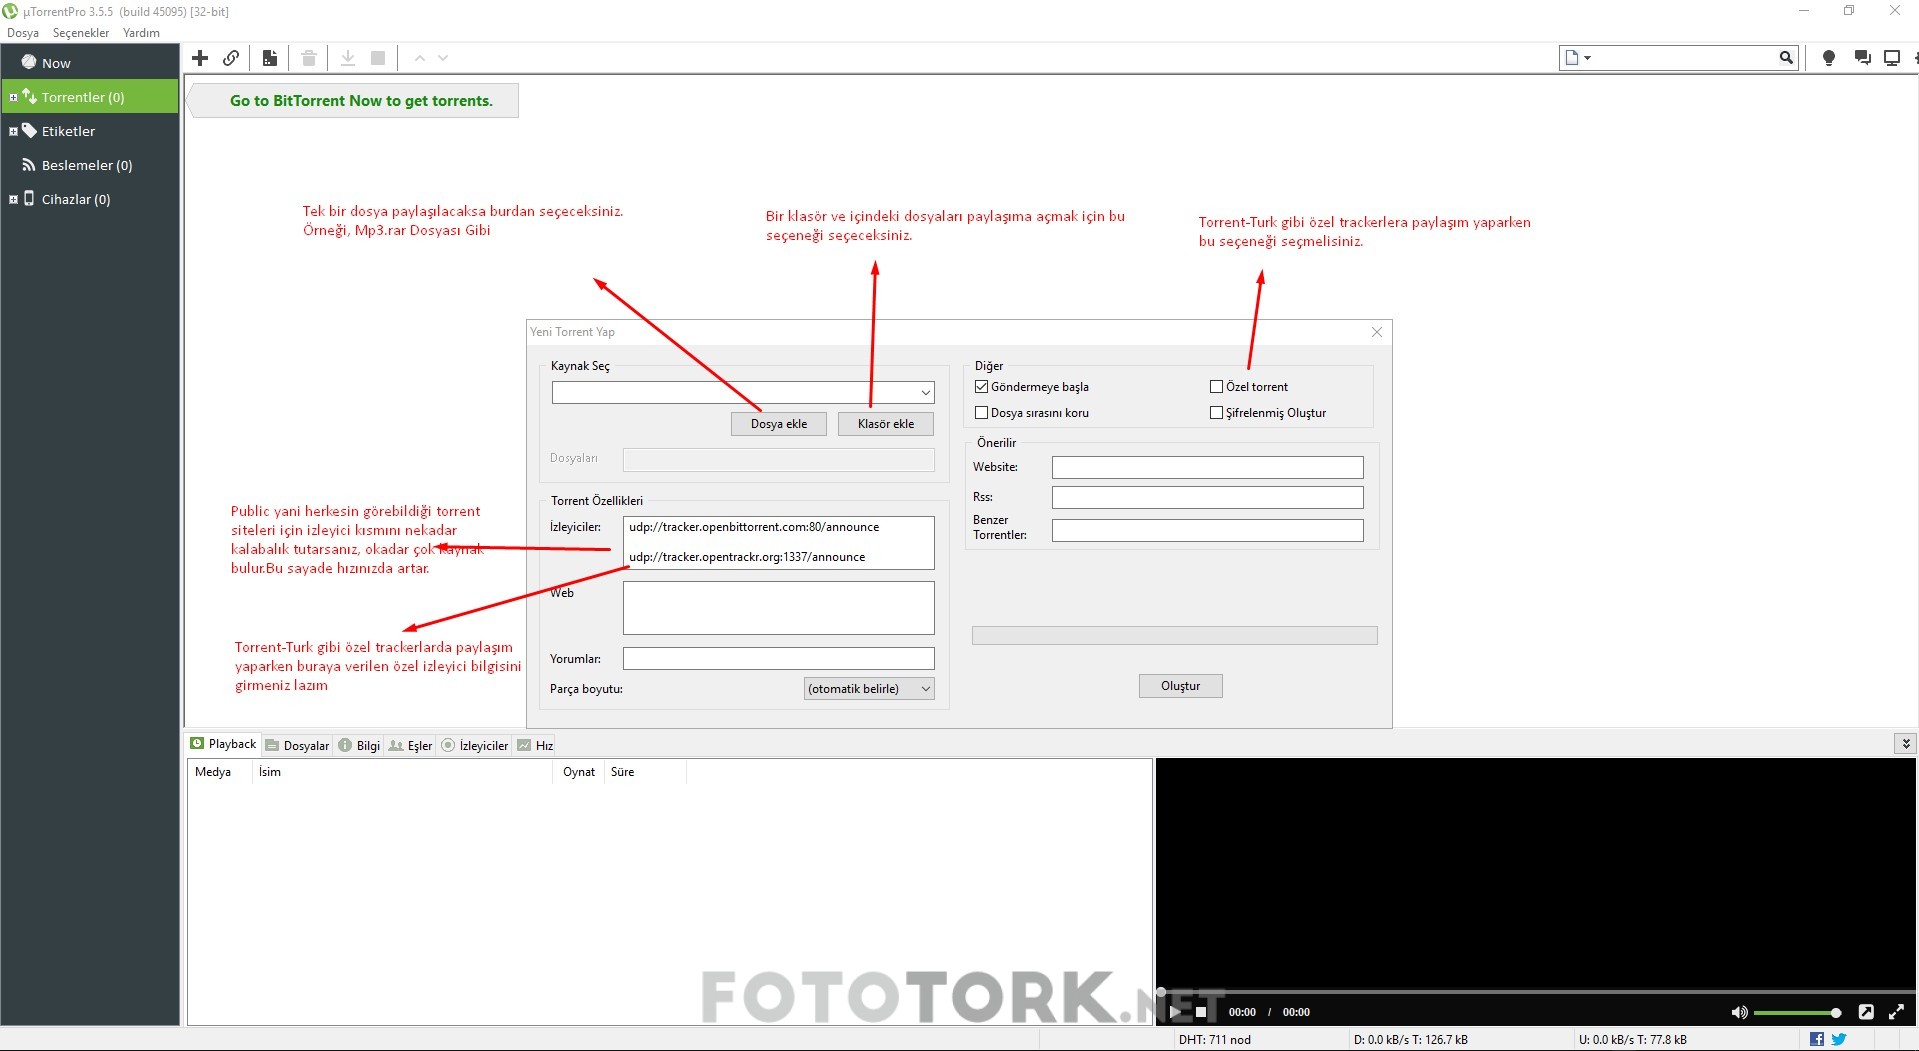Switch to the Playback tab
1919x1051 pixels.
pyautogui.click(x=223, y=744)
